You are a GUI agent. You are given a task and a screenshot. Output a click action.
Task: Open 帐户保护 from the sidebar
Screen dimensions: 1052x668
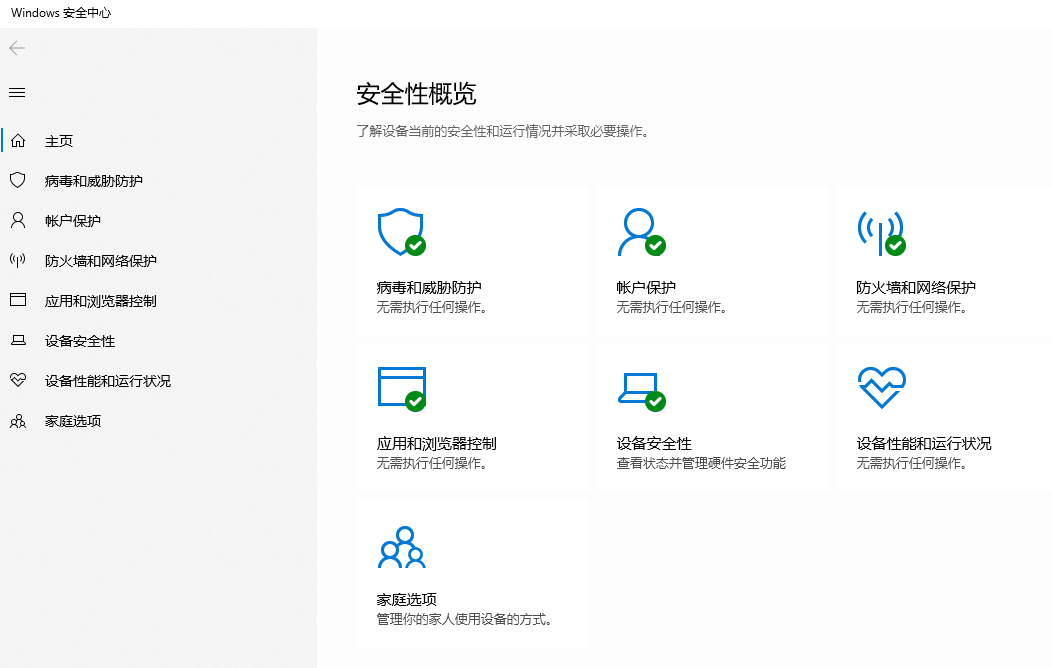click(x=72, y=221)
